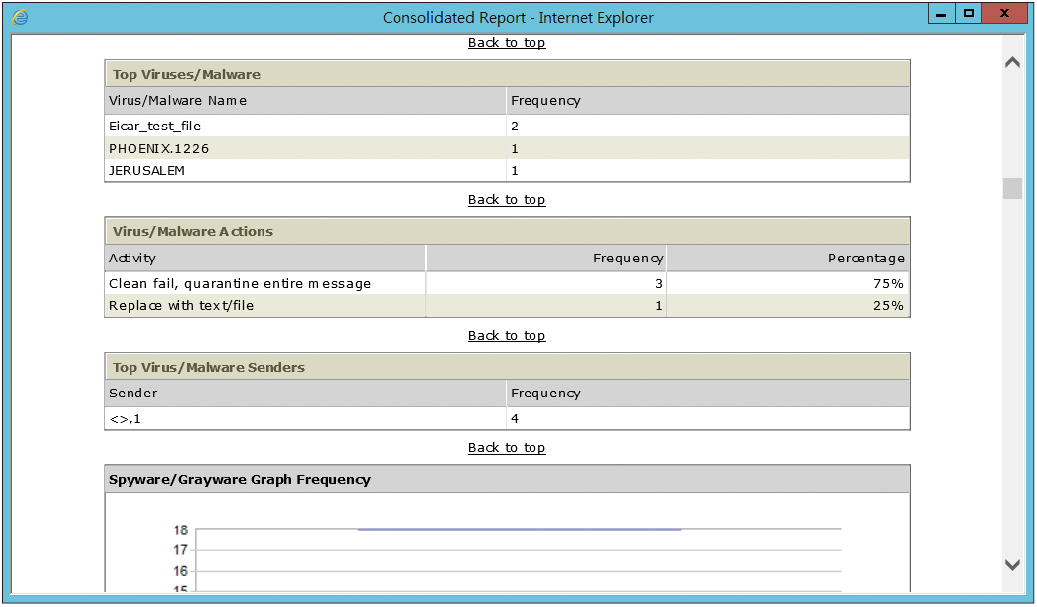Viewport: 1037px width, 607px height.
Task: Click Frequency header in Top Viruses/Malware table
Action: point(708,101)
